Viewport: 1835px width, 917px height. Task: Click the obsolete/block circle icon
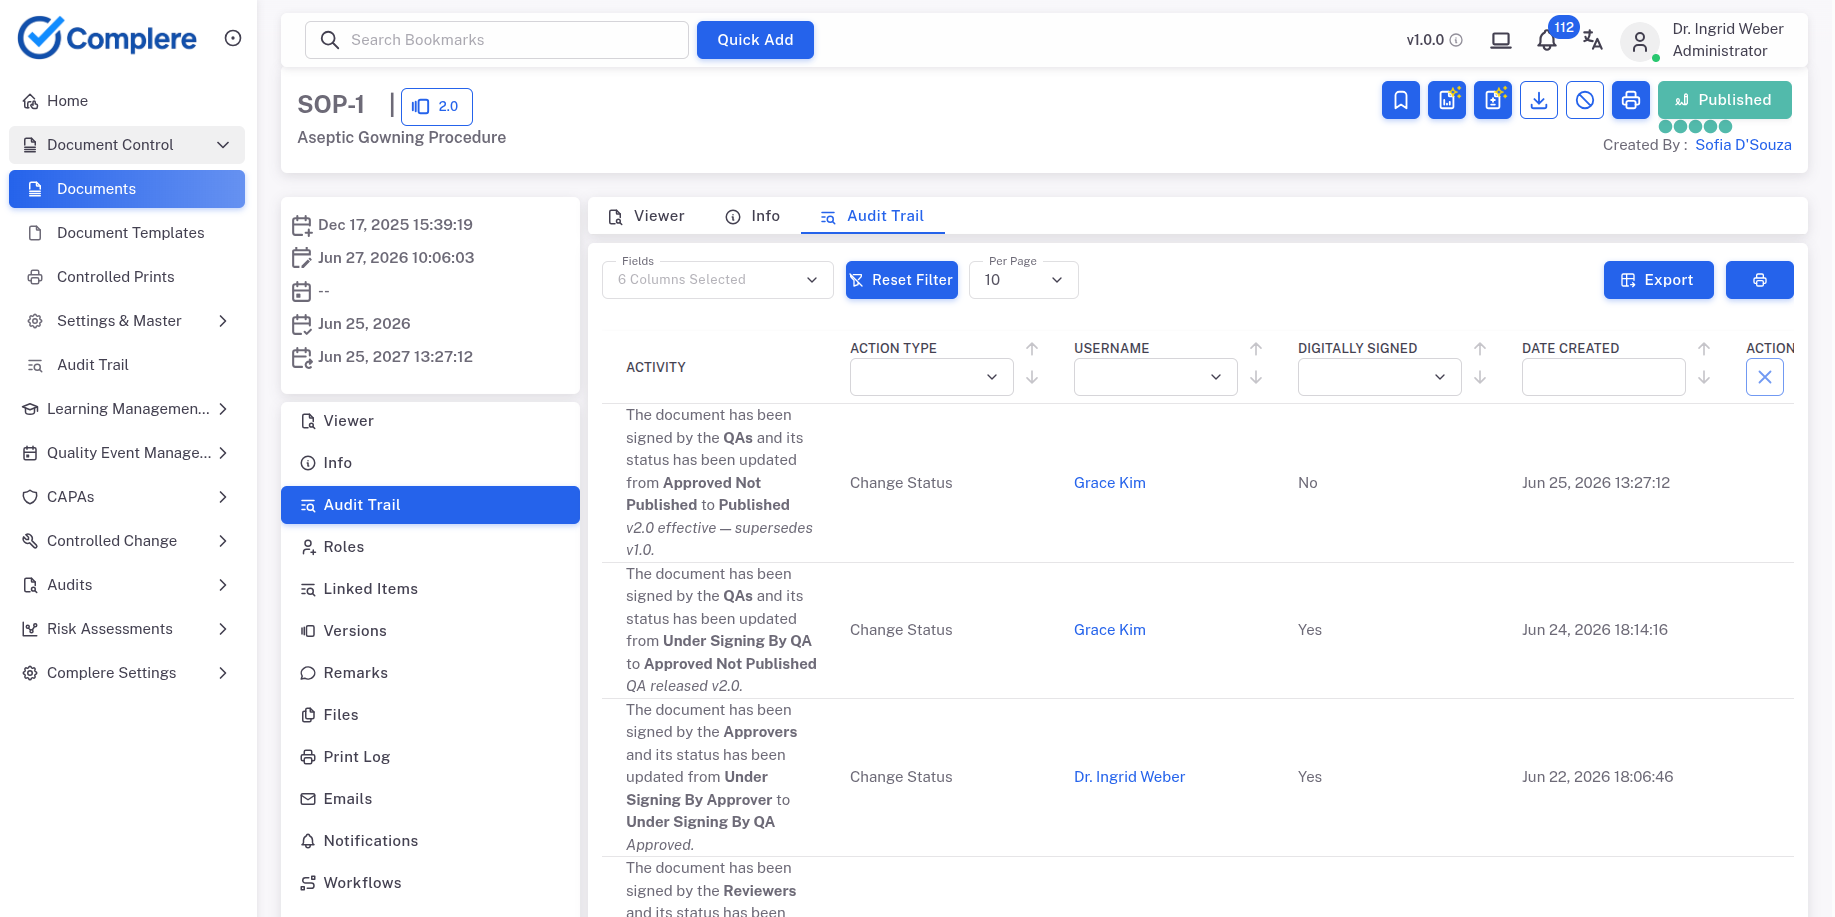pyautogui.click(x=1585, y=100)
